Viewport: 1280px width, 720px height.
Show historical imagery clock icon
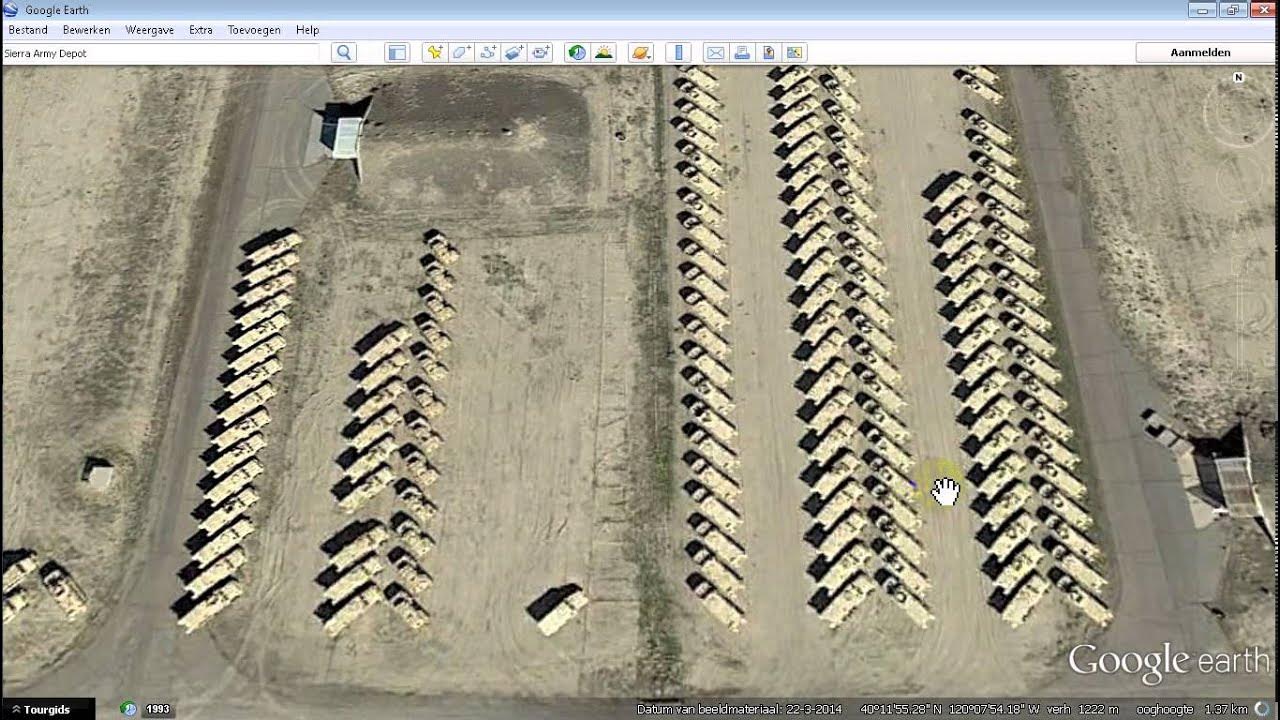pos(577,53)
